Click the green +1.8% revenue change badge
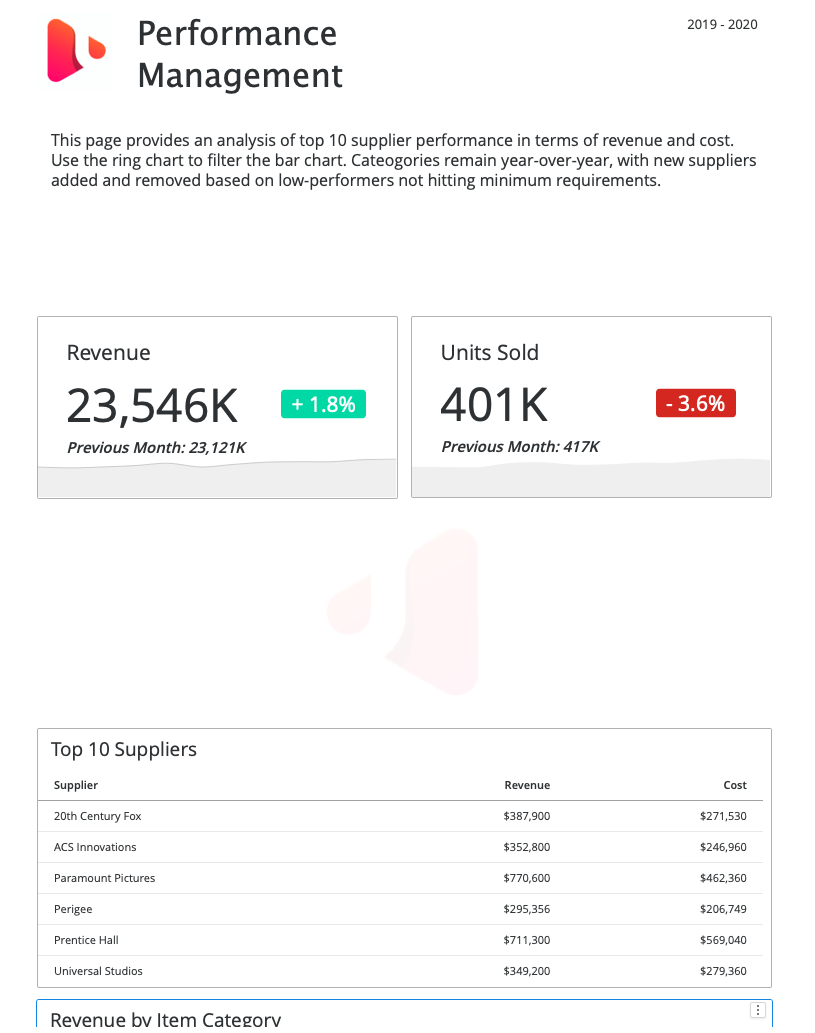Image resolution: width=815 pixels, height=1033 pixels. [324, 404]
